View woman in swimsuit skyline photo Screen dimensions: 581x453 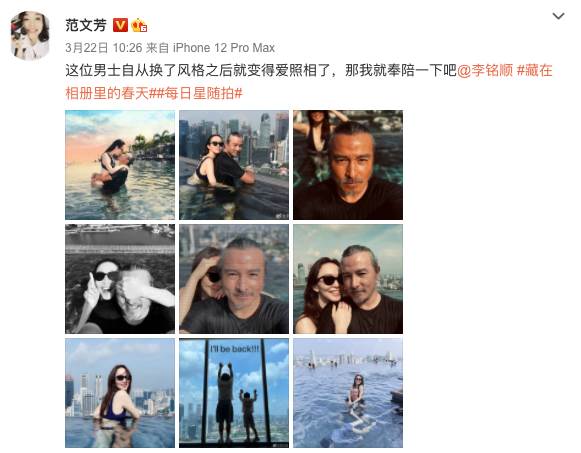coord(120,393)
